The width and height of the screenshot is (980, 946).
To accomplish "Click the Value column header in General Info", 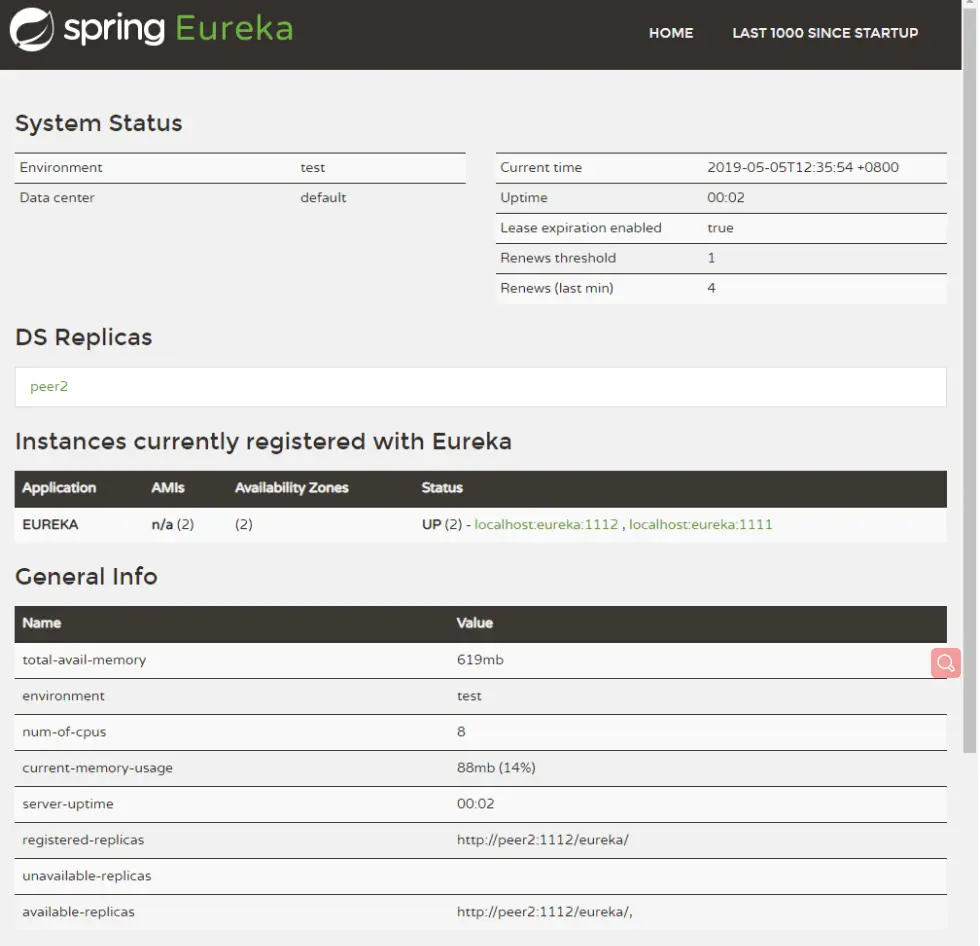I will 474,624.
